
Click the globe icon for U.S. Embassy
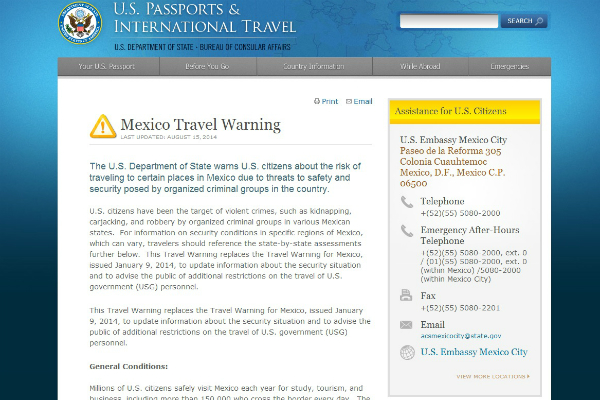406,352
